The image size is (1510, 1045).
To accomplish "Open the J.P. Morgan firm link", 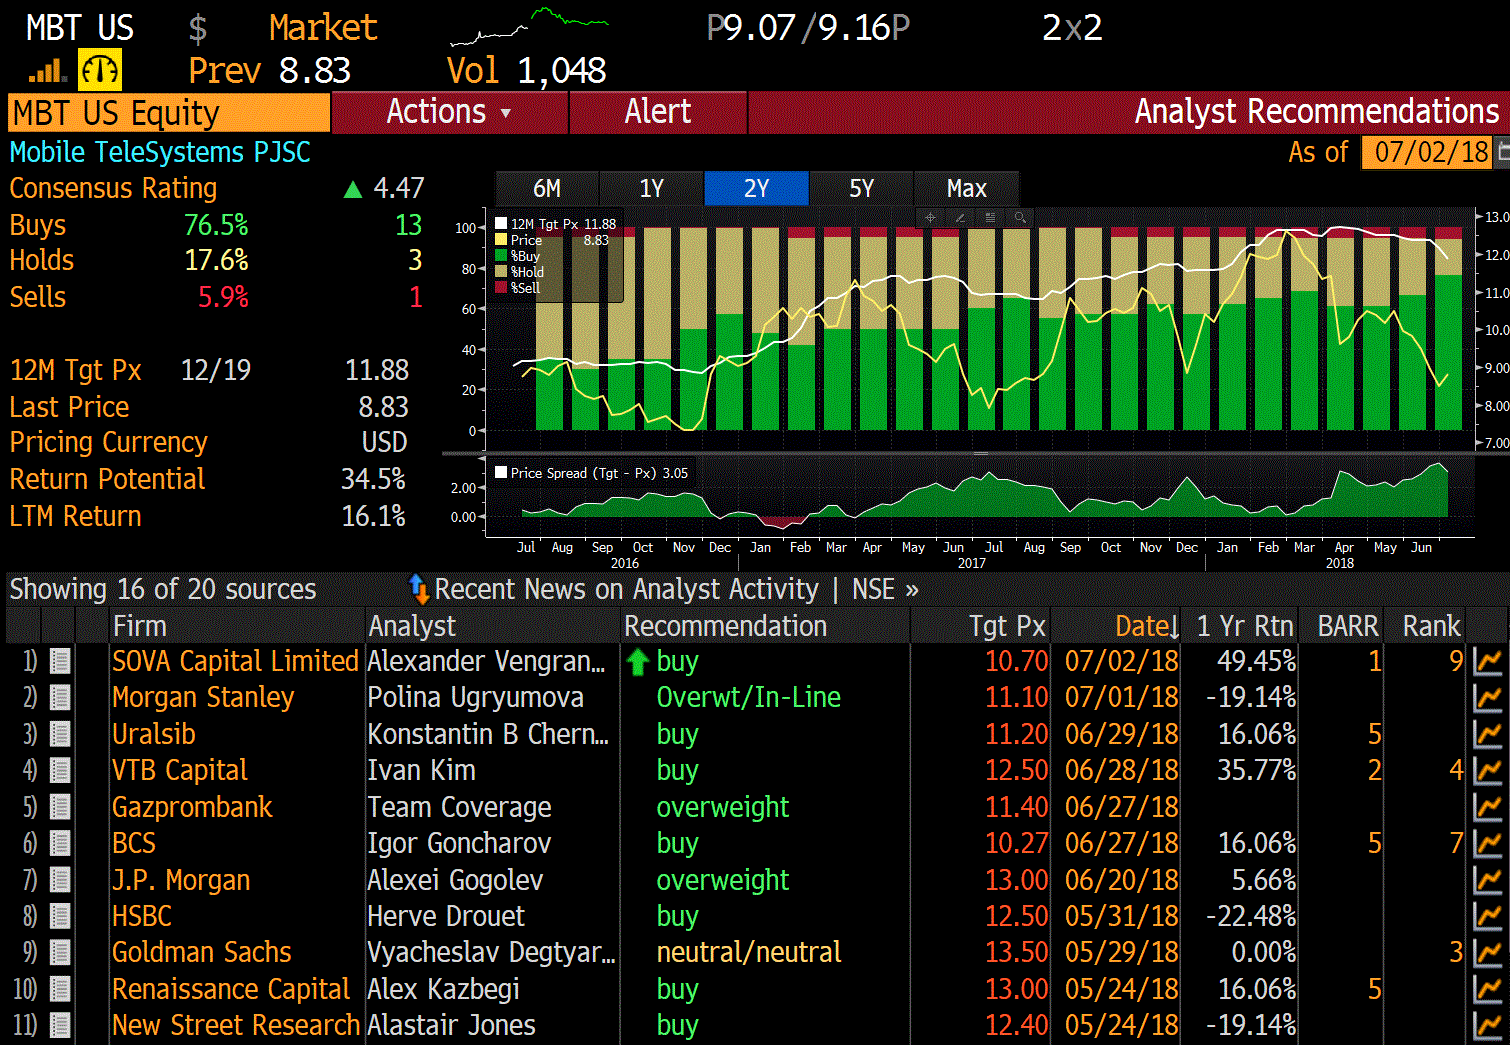I will pos(181,880).
